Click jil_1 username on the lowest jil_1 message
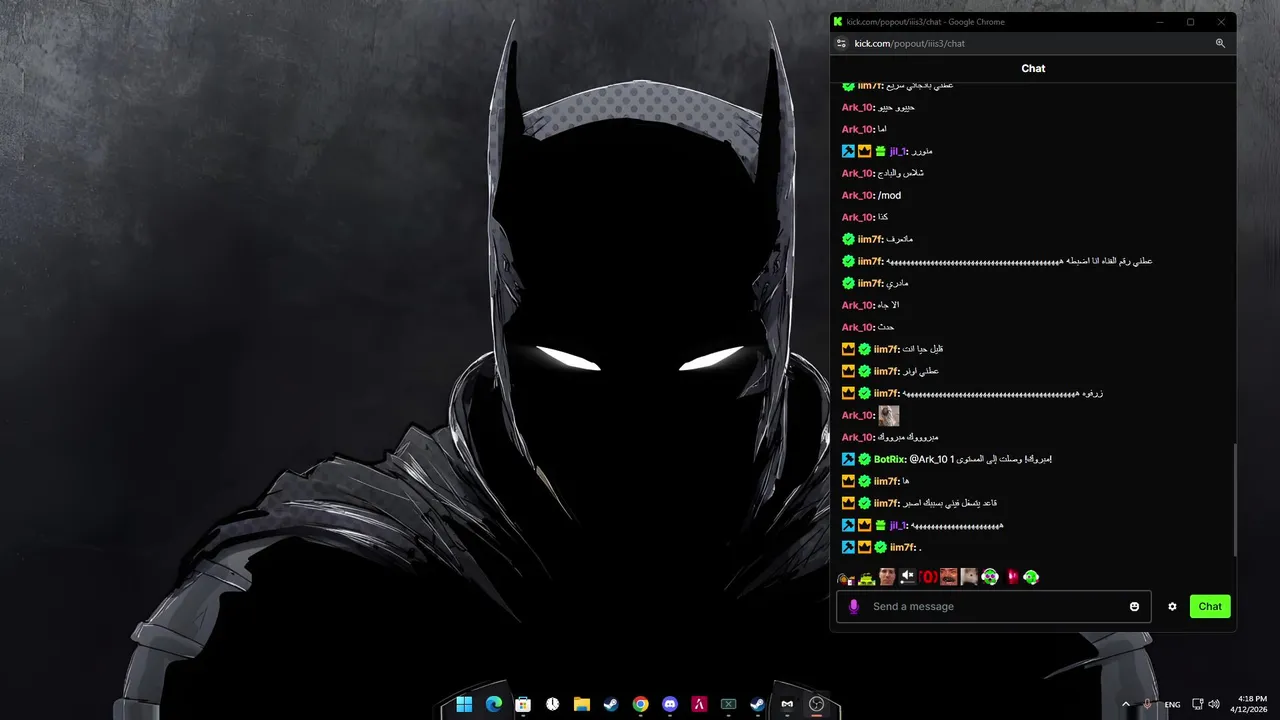 click(x=898, y=525)
